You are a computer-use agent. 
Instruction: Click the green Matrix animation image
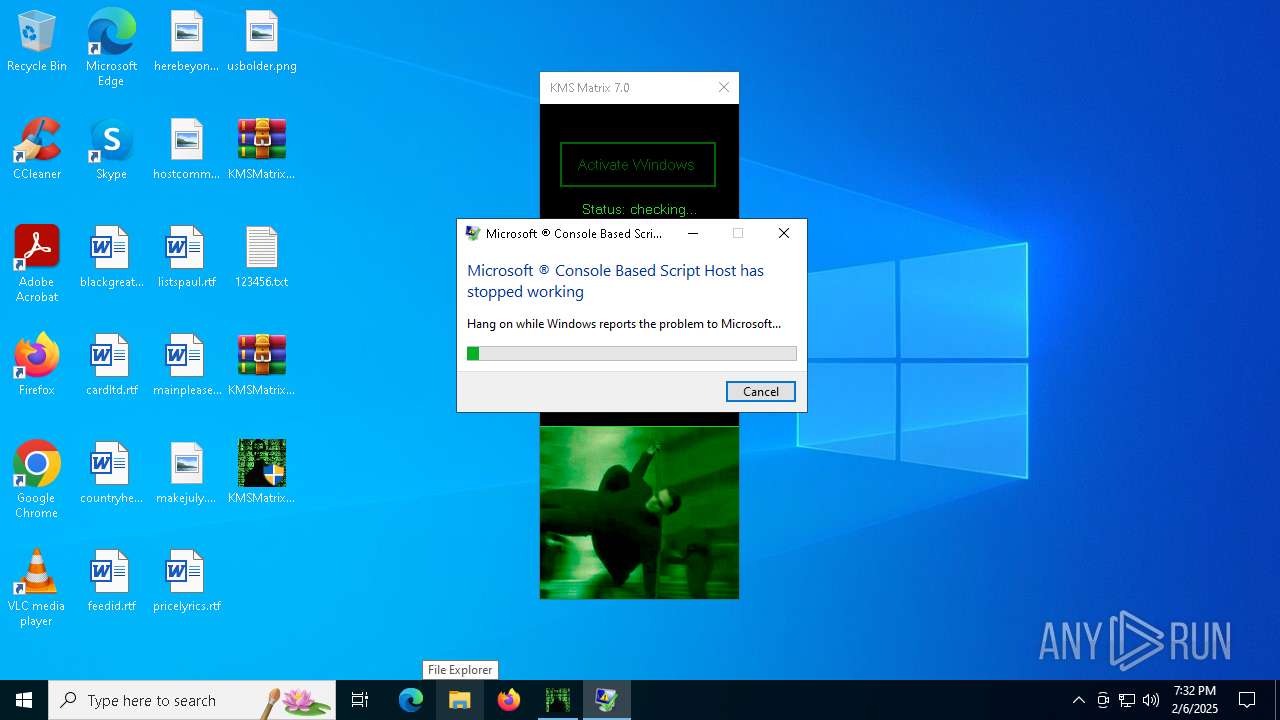639,513
